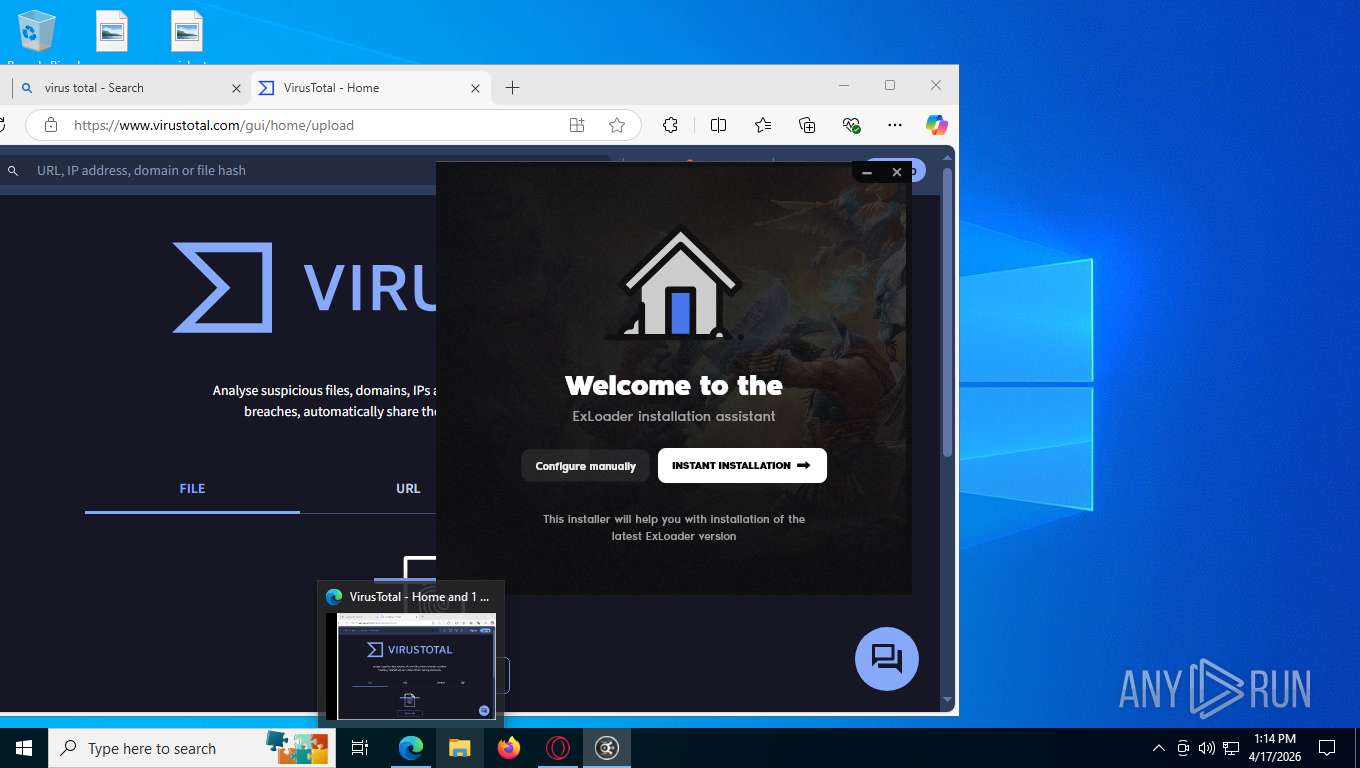
Task: Close the virus total - Search tab
Action: click(236, 88)
